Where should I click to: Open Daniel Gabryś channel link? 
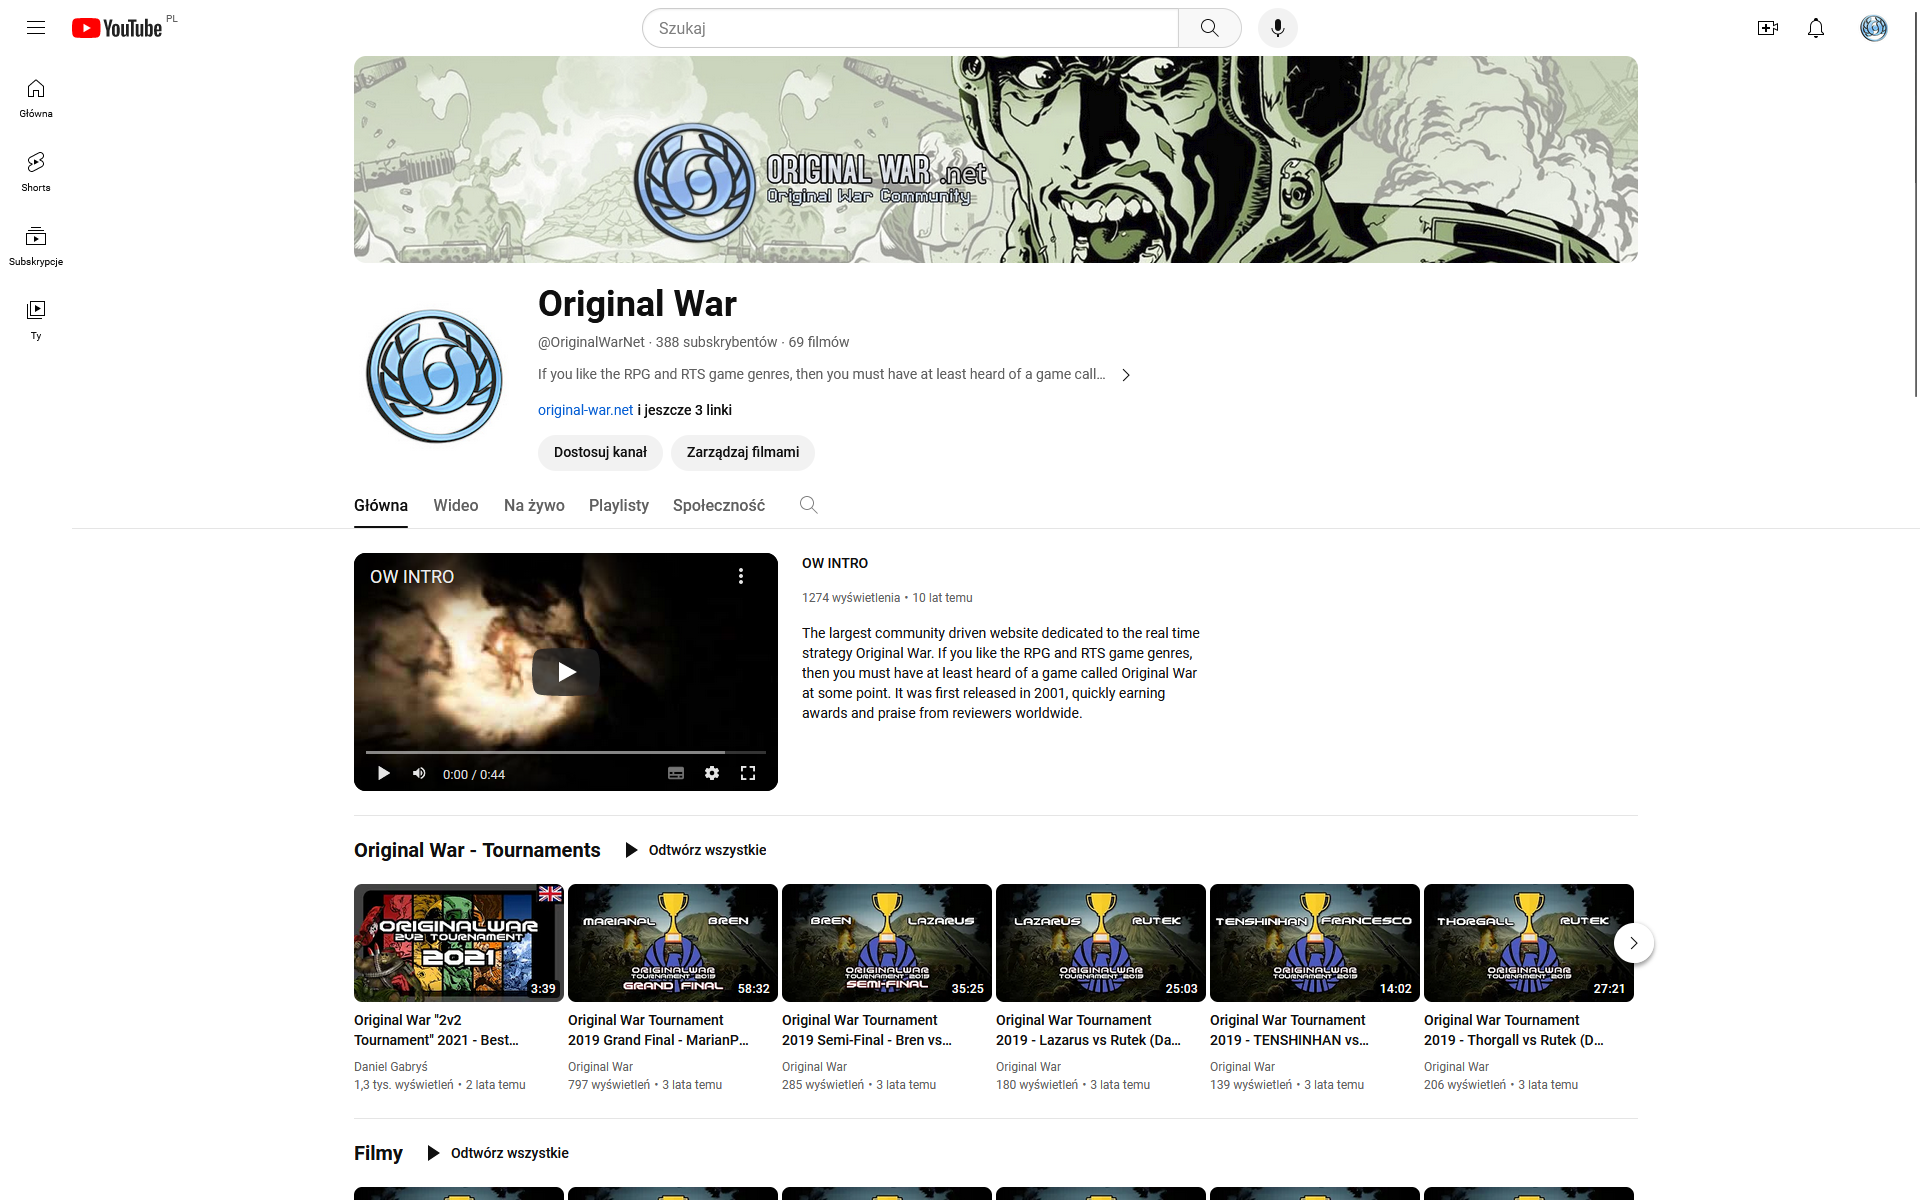(x=390, y=1067)
